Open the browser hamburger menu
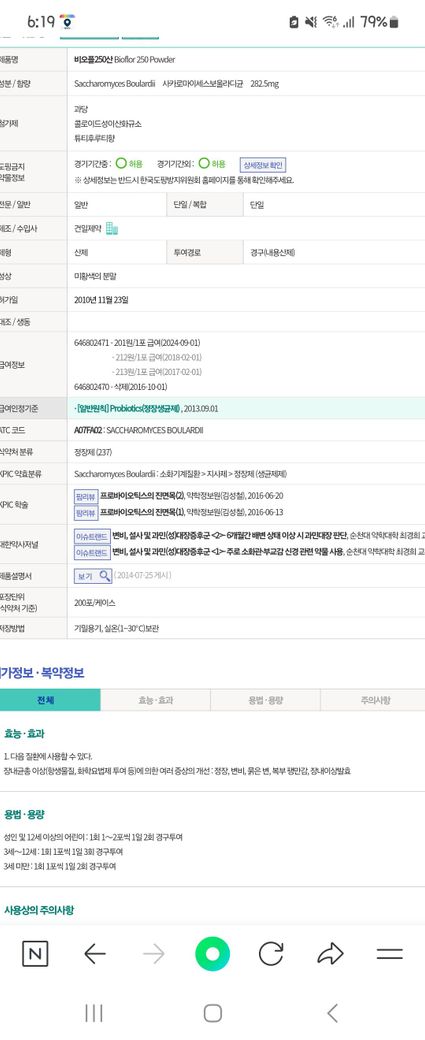The width and height of the screenshot is (425, 1040). pyautogui.click(x=390, y=954)
